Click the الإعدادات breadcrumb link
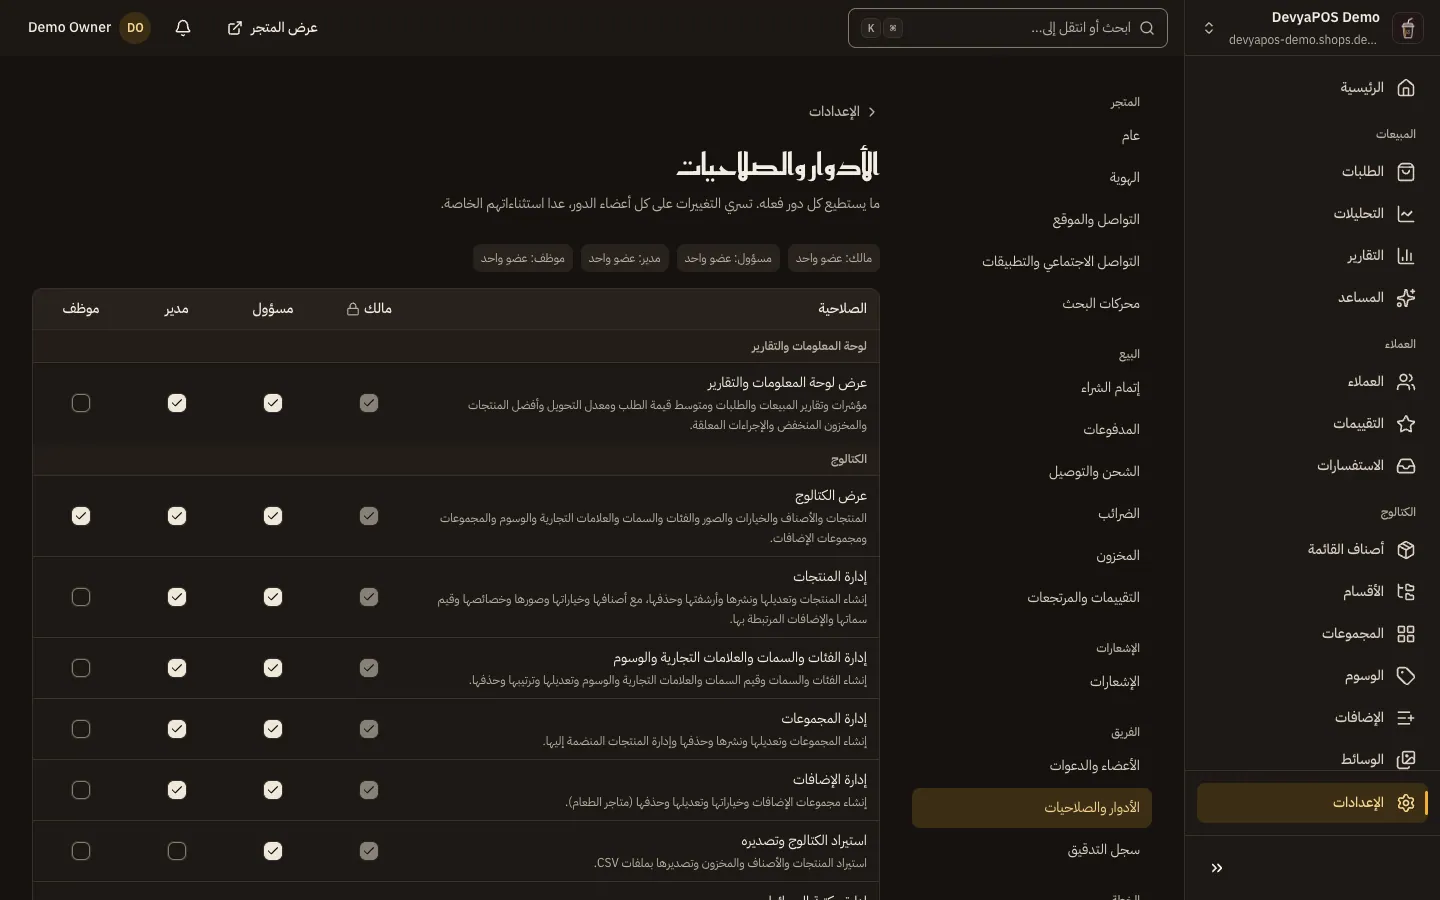 pyautogui.click(x=834, y=112)
